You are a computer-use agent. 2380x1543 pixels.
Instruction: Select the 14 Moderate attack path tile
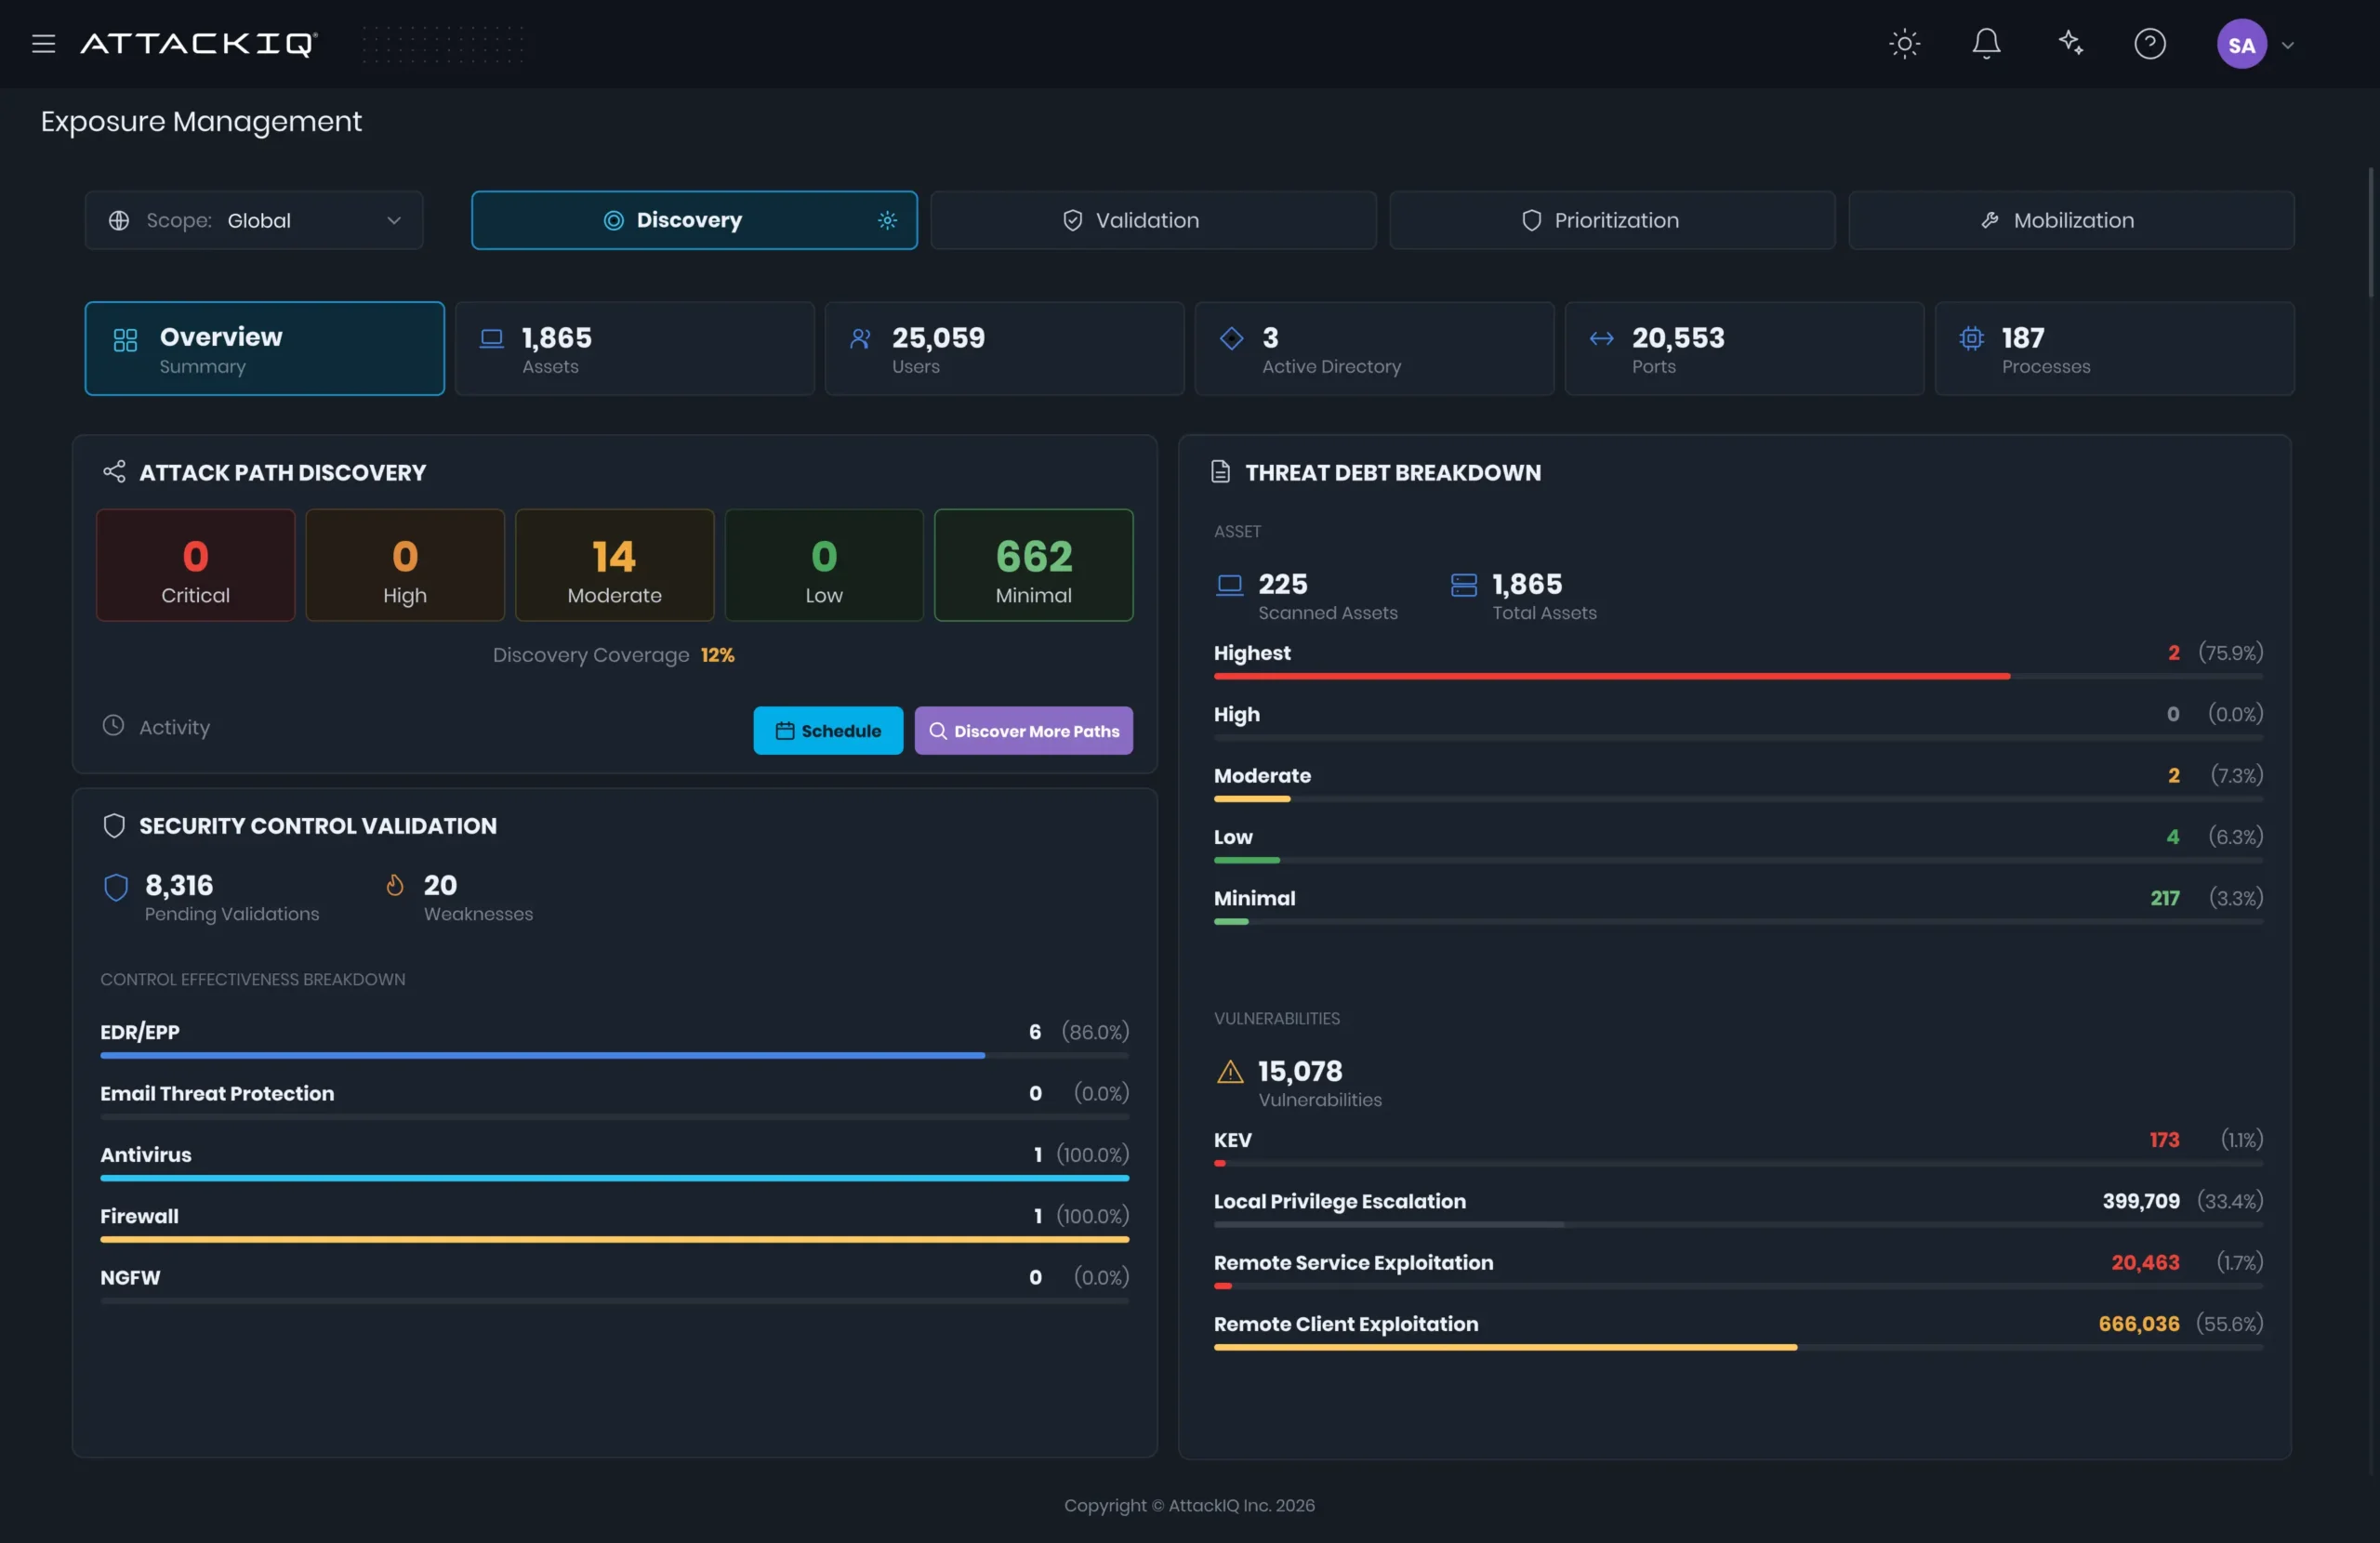[614, 565]
